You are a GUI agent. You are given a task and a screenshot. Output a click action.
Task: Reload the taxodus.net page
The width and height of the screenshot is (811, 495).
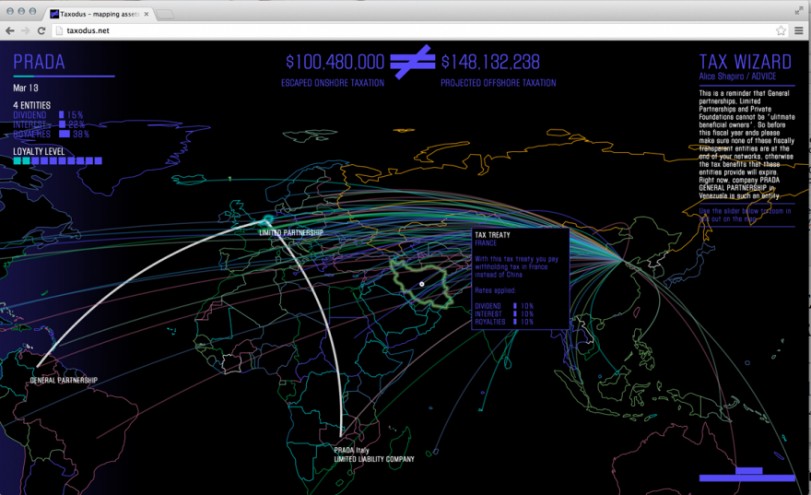click(x=41, y=31)
